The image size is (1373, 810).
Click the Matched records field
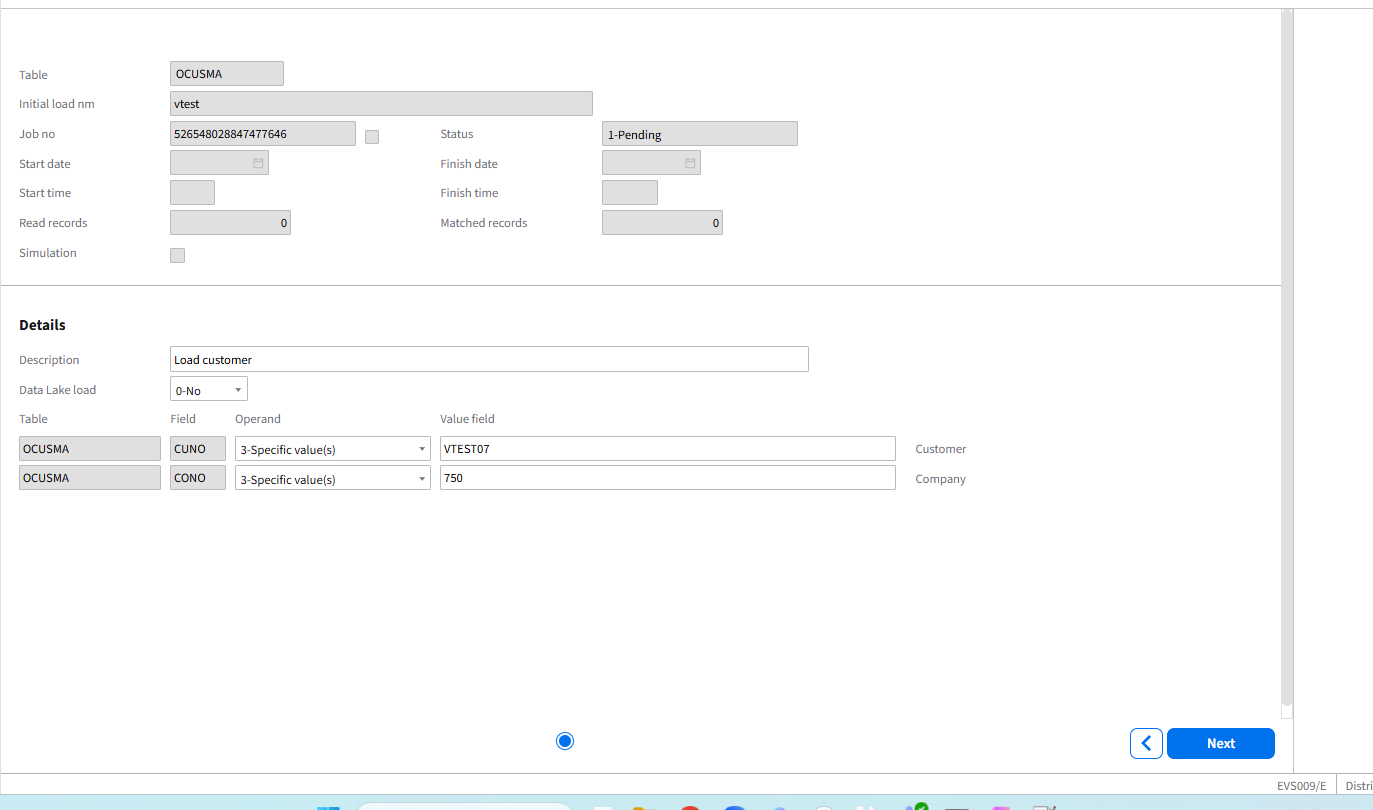662,222
